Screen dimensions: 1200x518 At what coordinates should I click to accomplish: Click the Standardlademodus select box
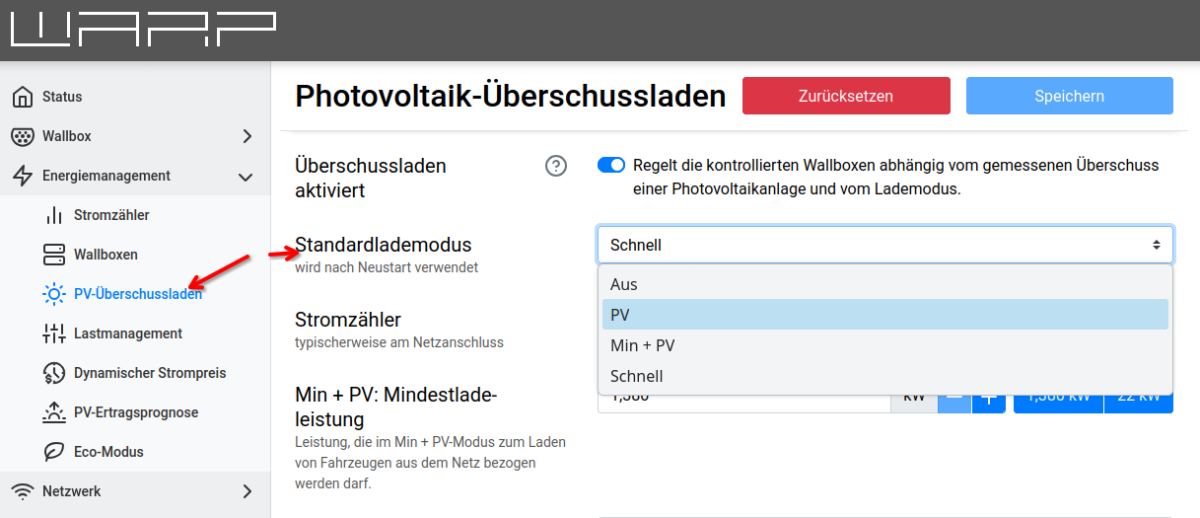click(884, 245)
